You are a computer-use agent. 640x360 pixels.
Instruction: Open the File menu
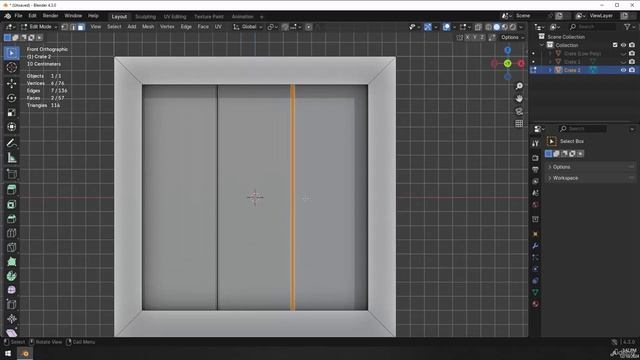[18, 16]
